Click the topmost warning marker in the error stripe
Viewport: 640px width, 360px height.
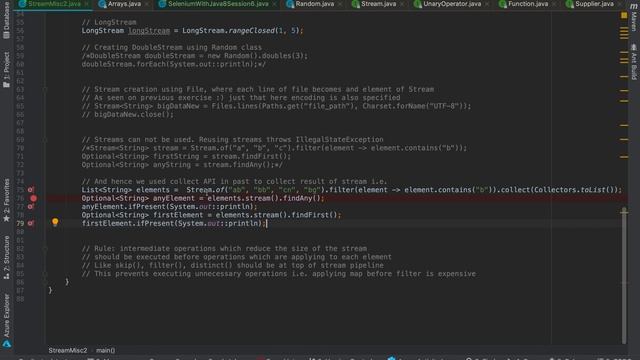click(624, 29)
